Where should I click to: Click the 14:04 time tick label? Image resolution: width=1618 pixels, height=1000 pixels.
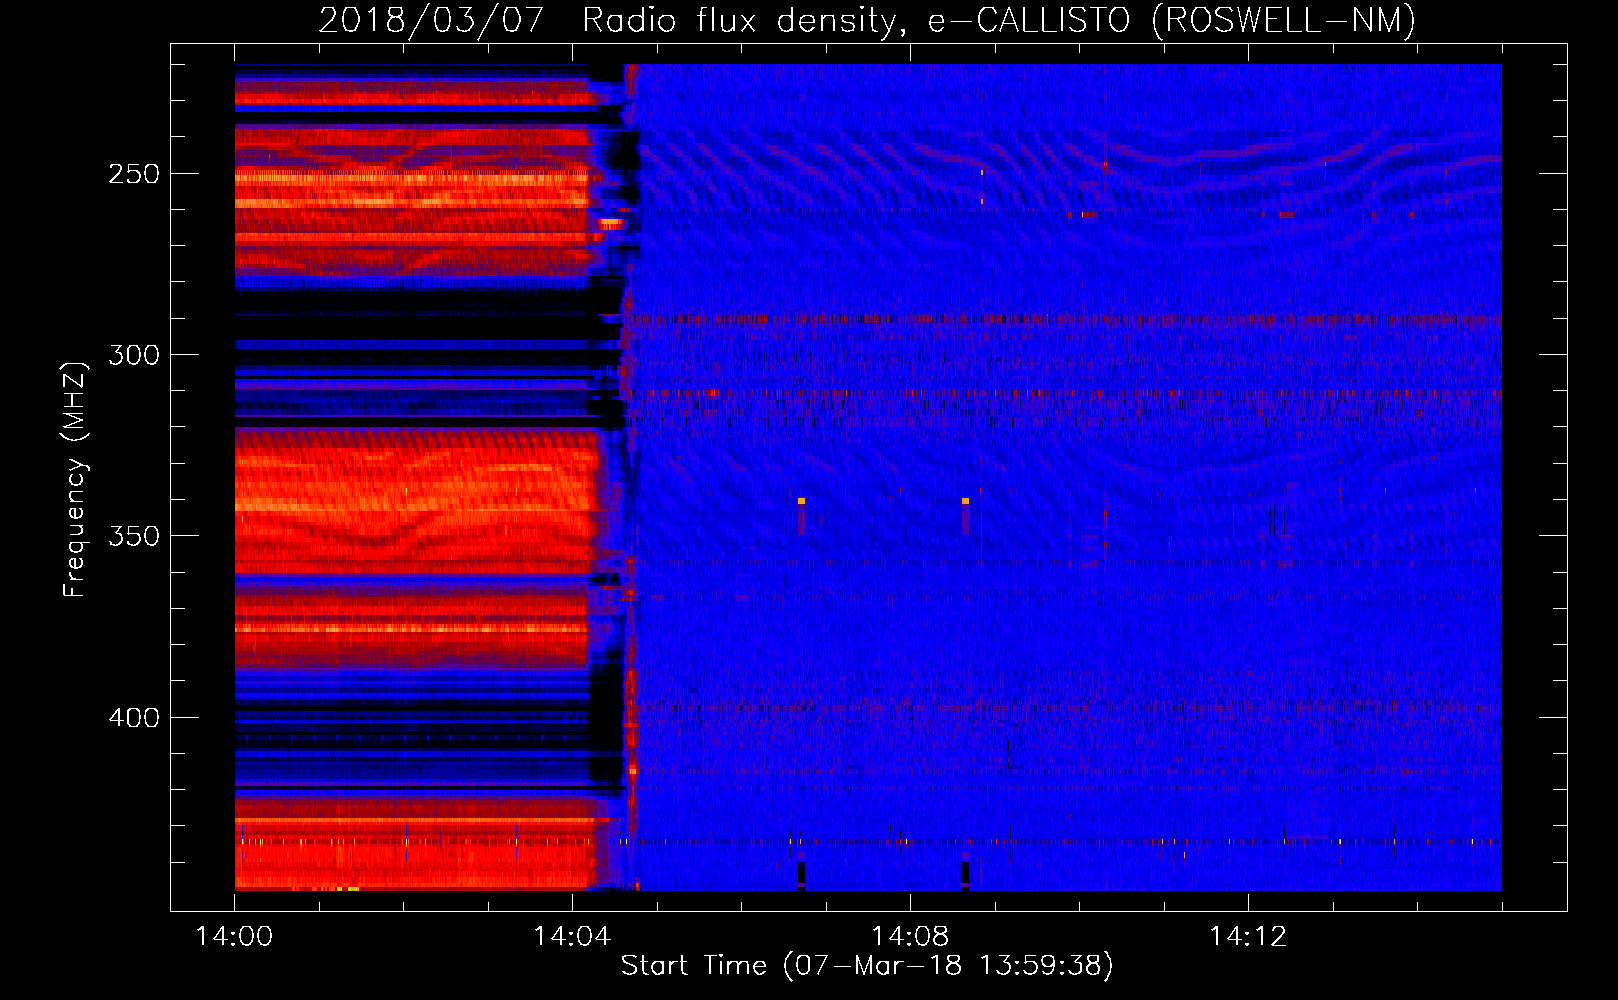(x=572, y=937)
